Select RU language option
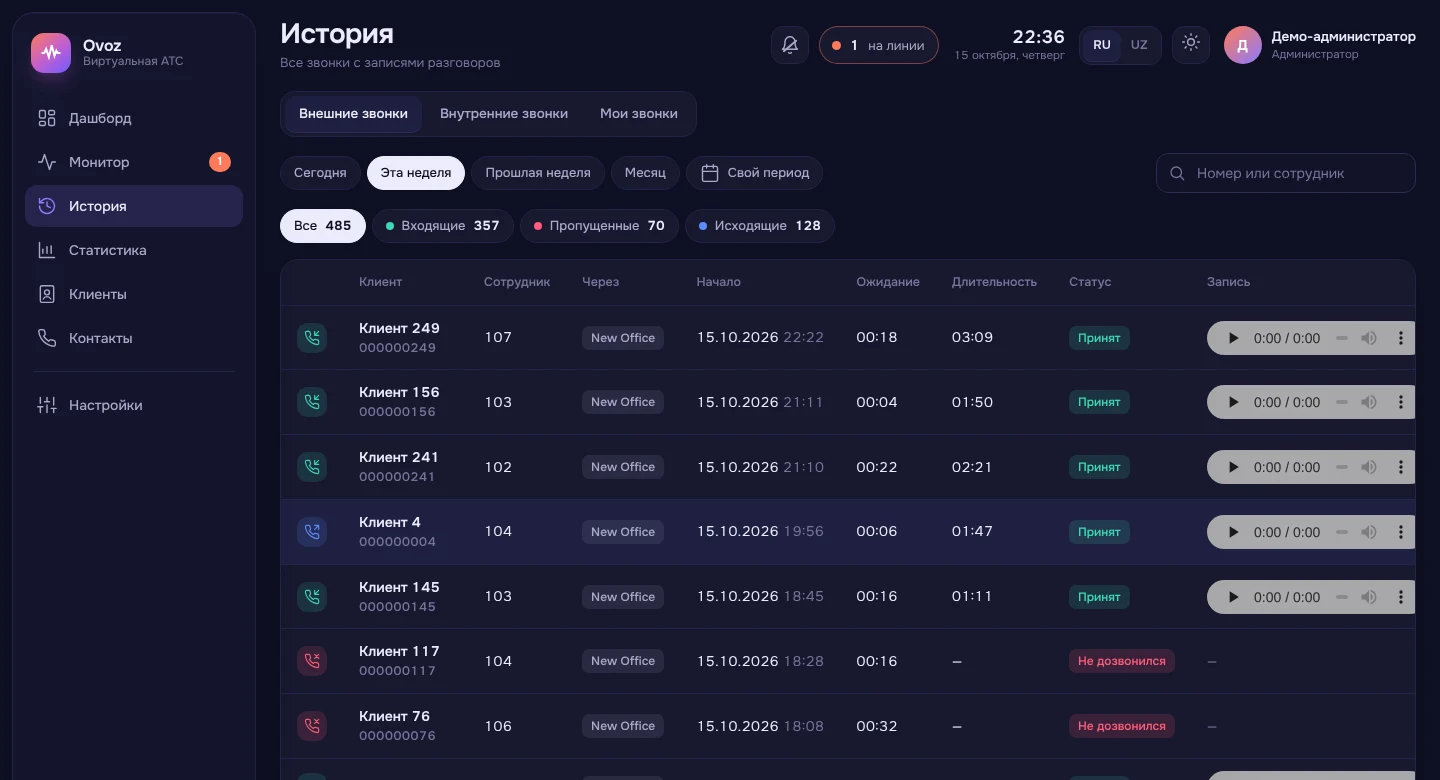Image resolution: width=1440 pixels, height=780 pixels. pos(1102,45)
